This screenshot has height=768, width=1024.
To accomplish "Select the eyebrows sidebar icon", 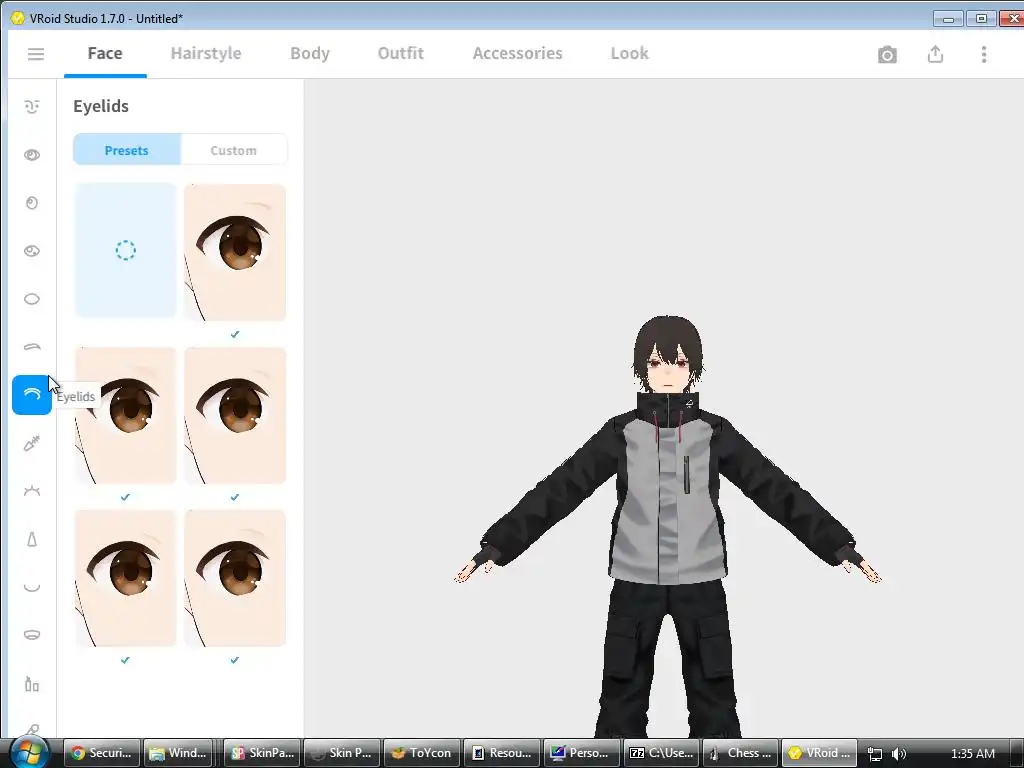I will (32, 347).
